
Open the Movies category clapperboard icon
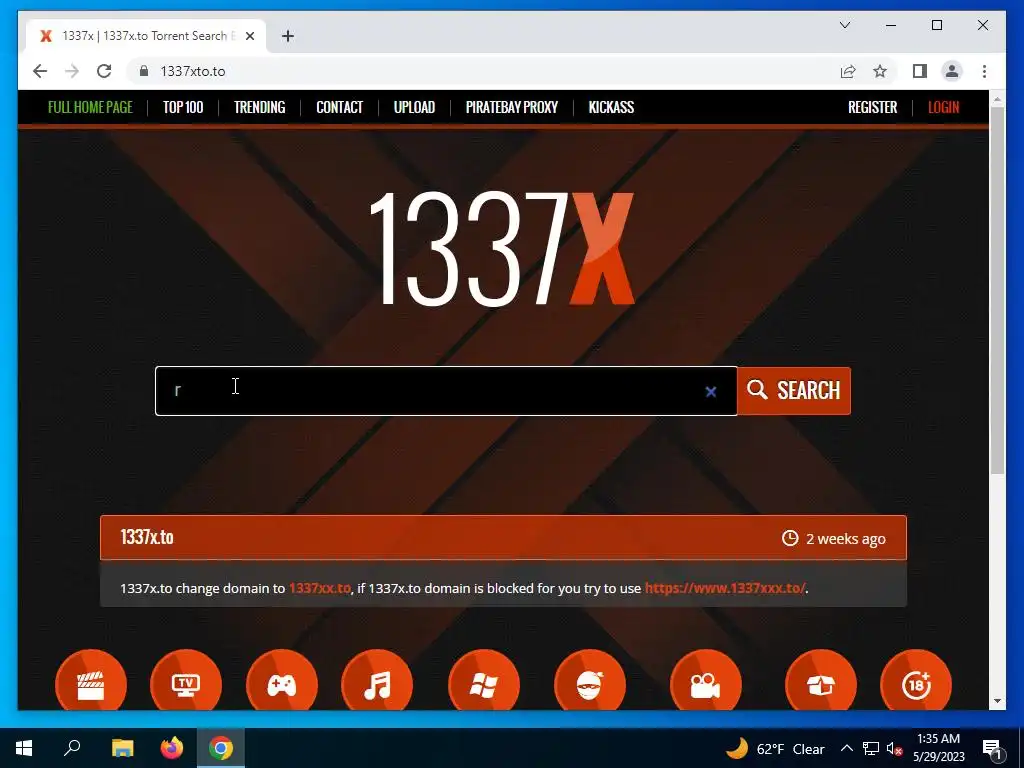[91, 680]
